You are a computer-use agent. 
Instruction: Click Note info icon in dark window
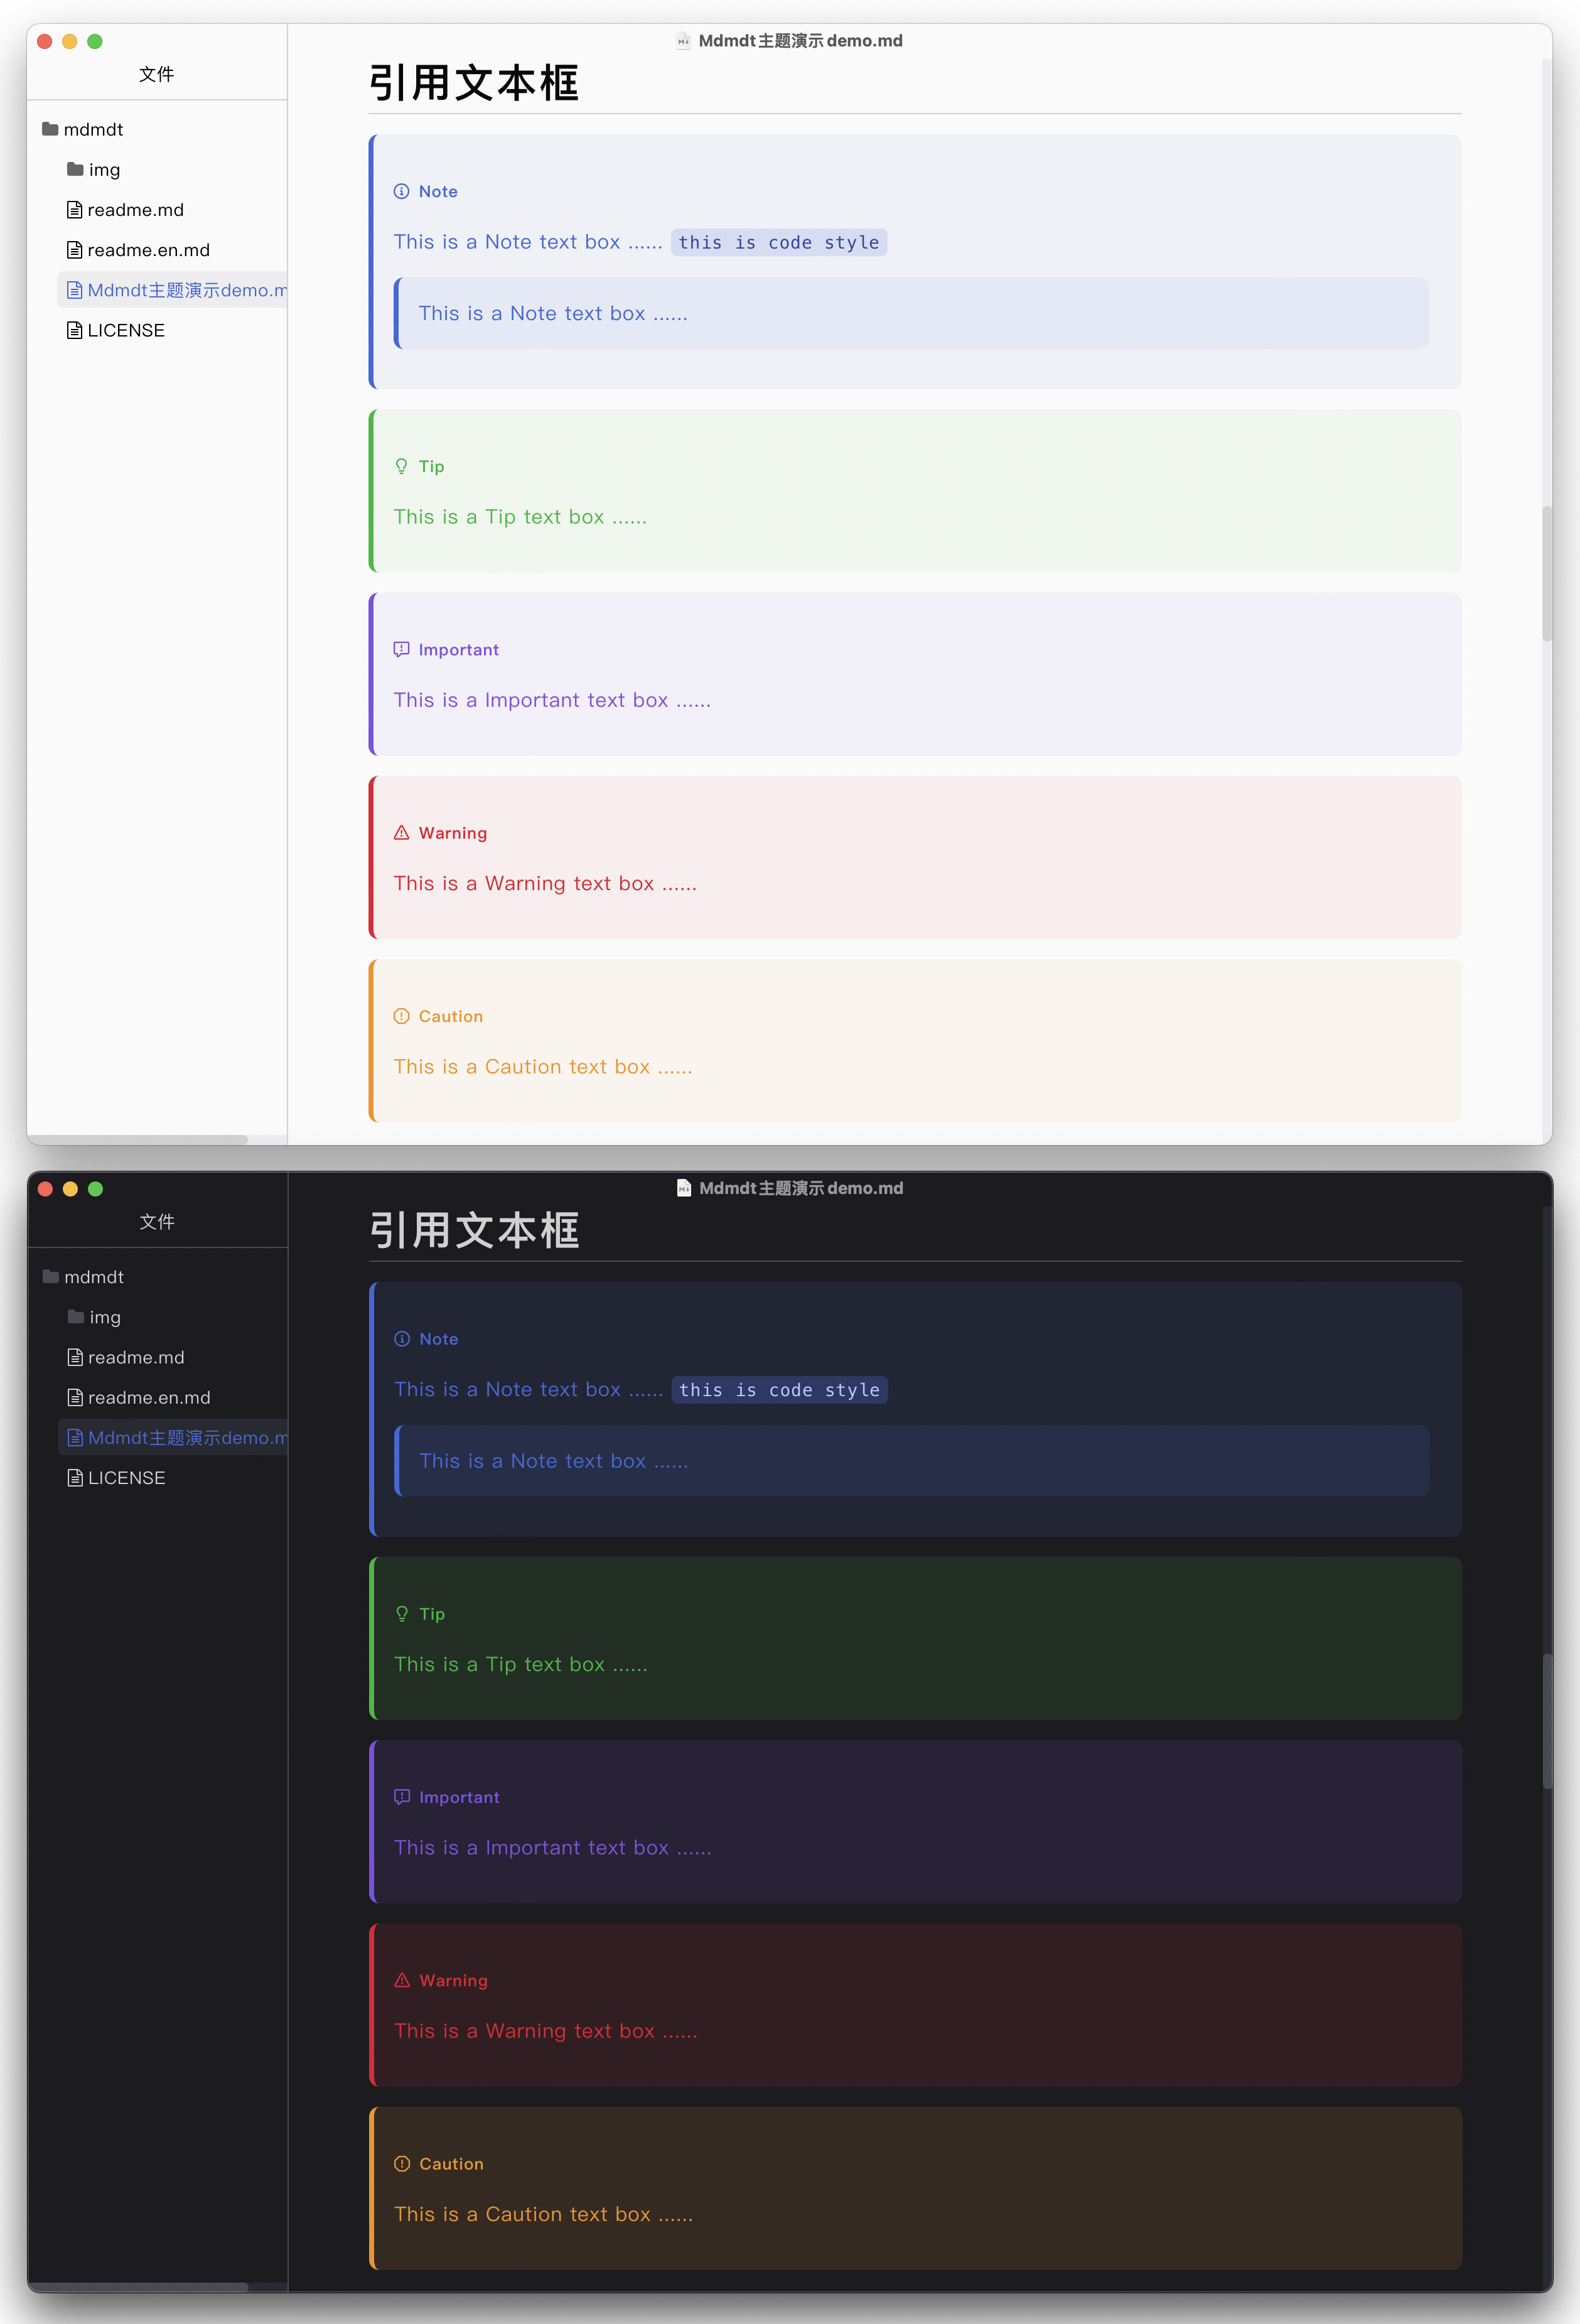point(402,1339)
